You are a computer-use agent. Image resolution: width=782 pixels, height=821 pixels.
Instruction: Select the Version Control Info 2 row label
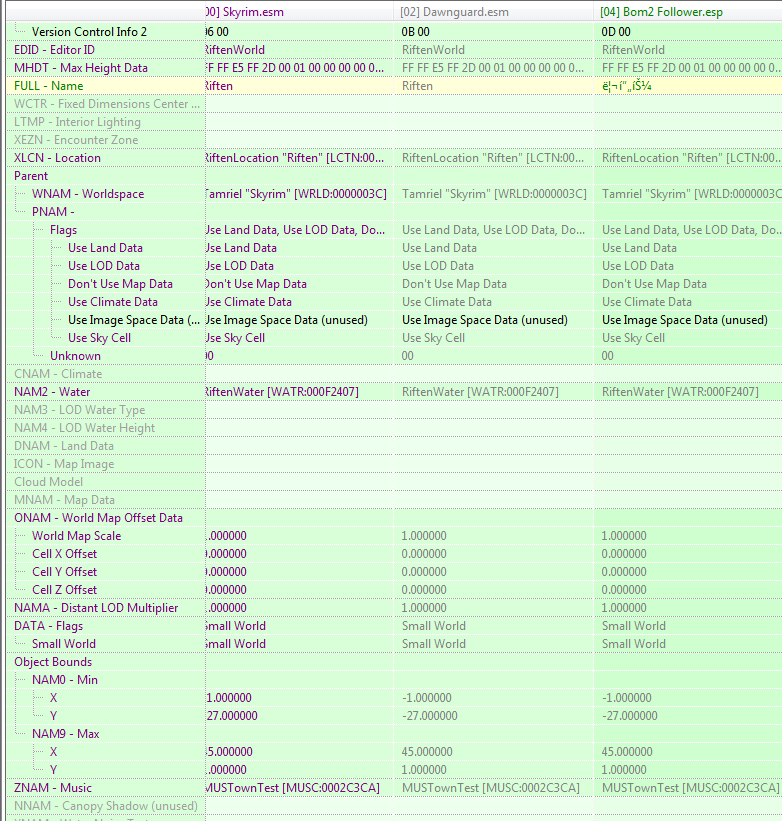89,32
